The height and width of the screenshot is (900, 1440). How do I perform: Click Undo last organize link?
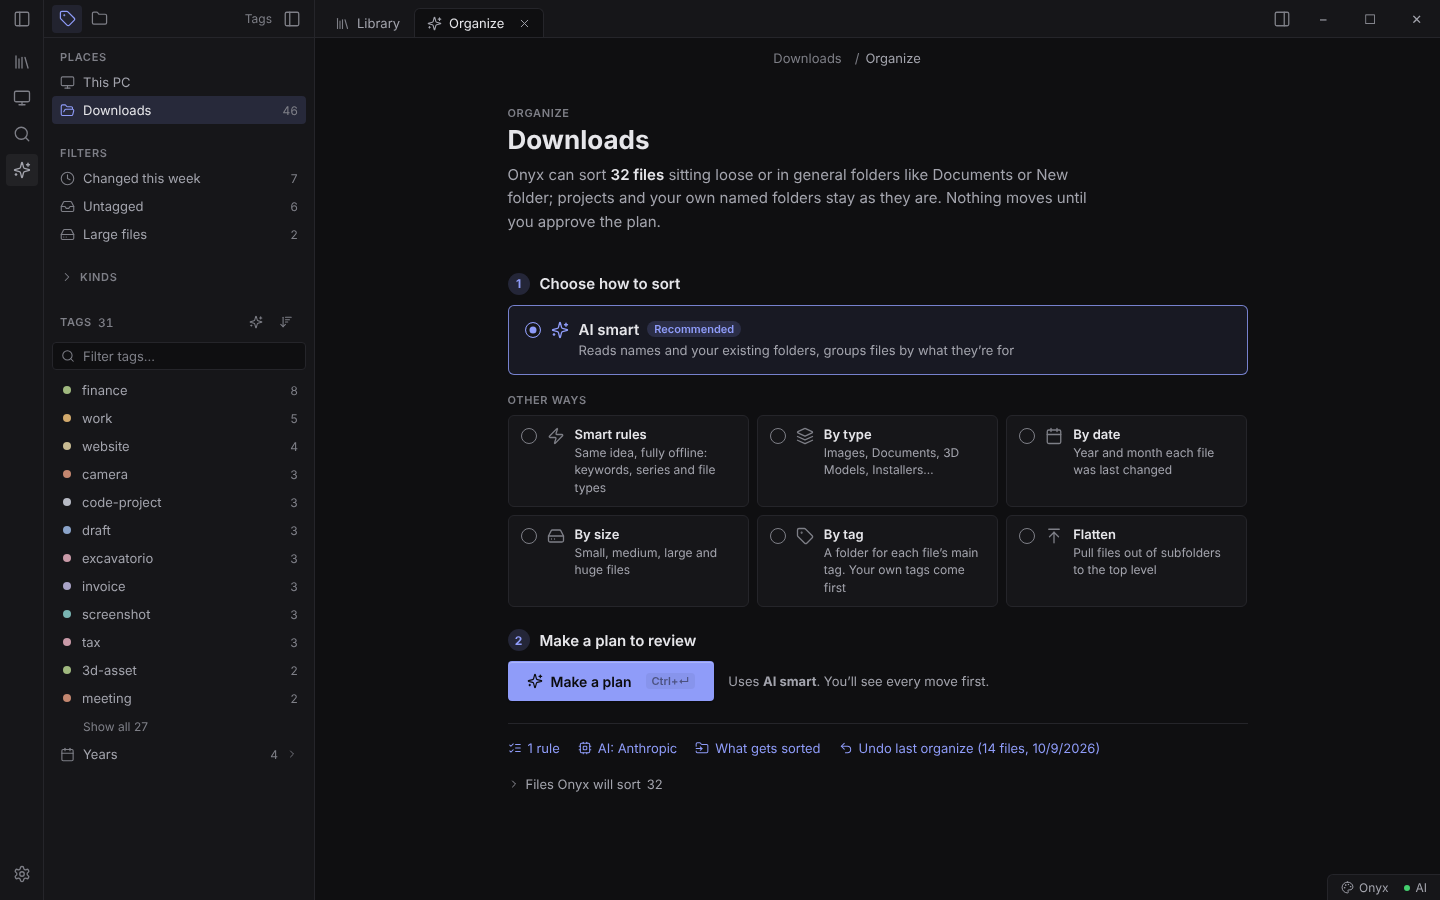point(969,748)
